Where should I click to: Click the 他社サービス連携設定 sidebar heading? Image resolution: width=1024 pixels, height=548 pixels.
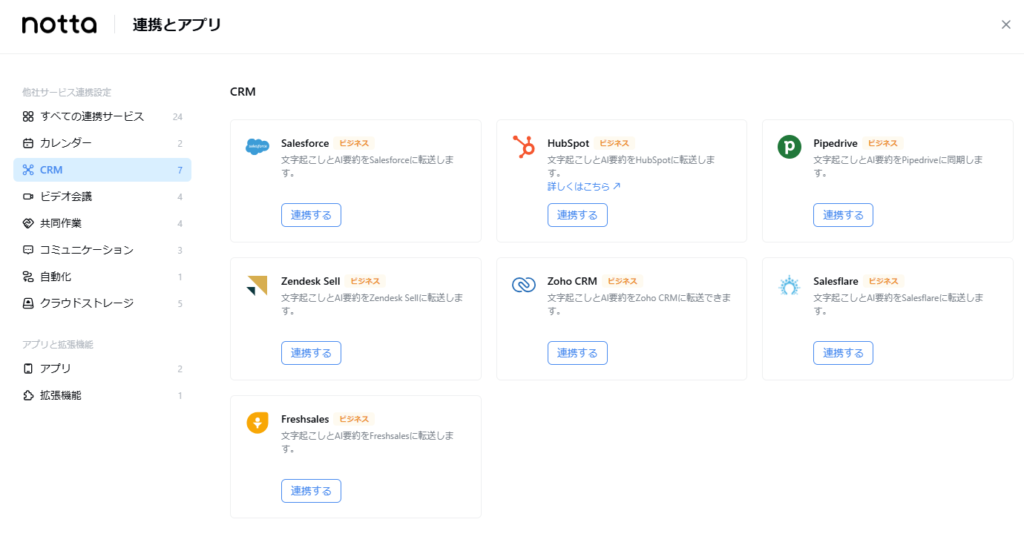67,92
